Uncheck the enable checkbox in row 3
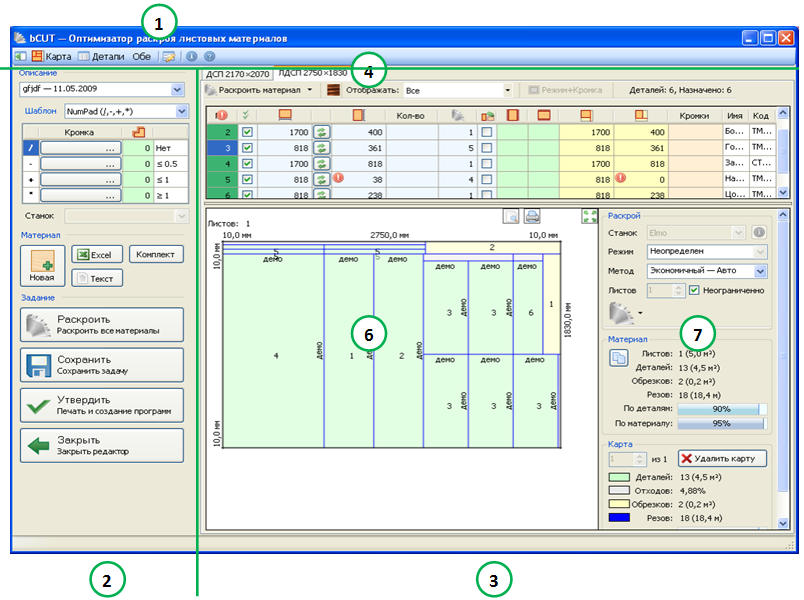The width and height of the screenshot is (804, 600). 247,148
